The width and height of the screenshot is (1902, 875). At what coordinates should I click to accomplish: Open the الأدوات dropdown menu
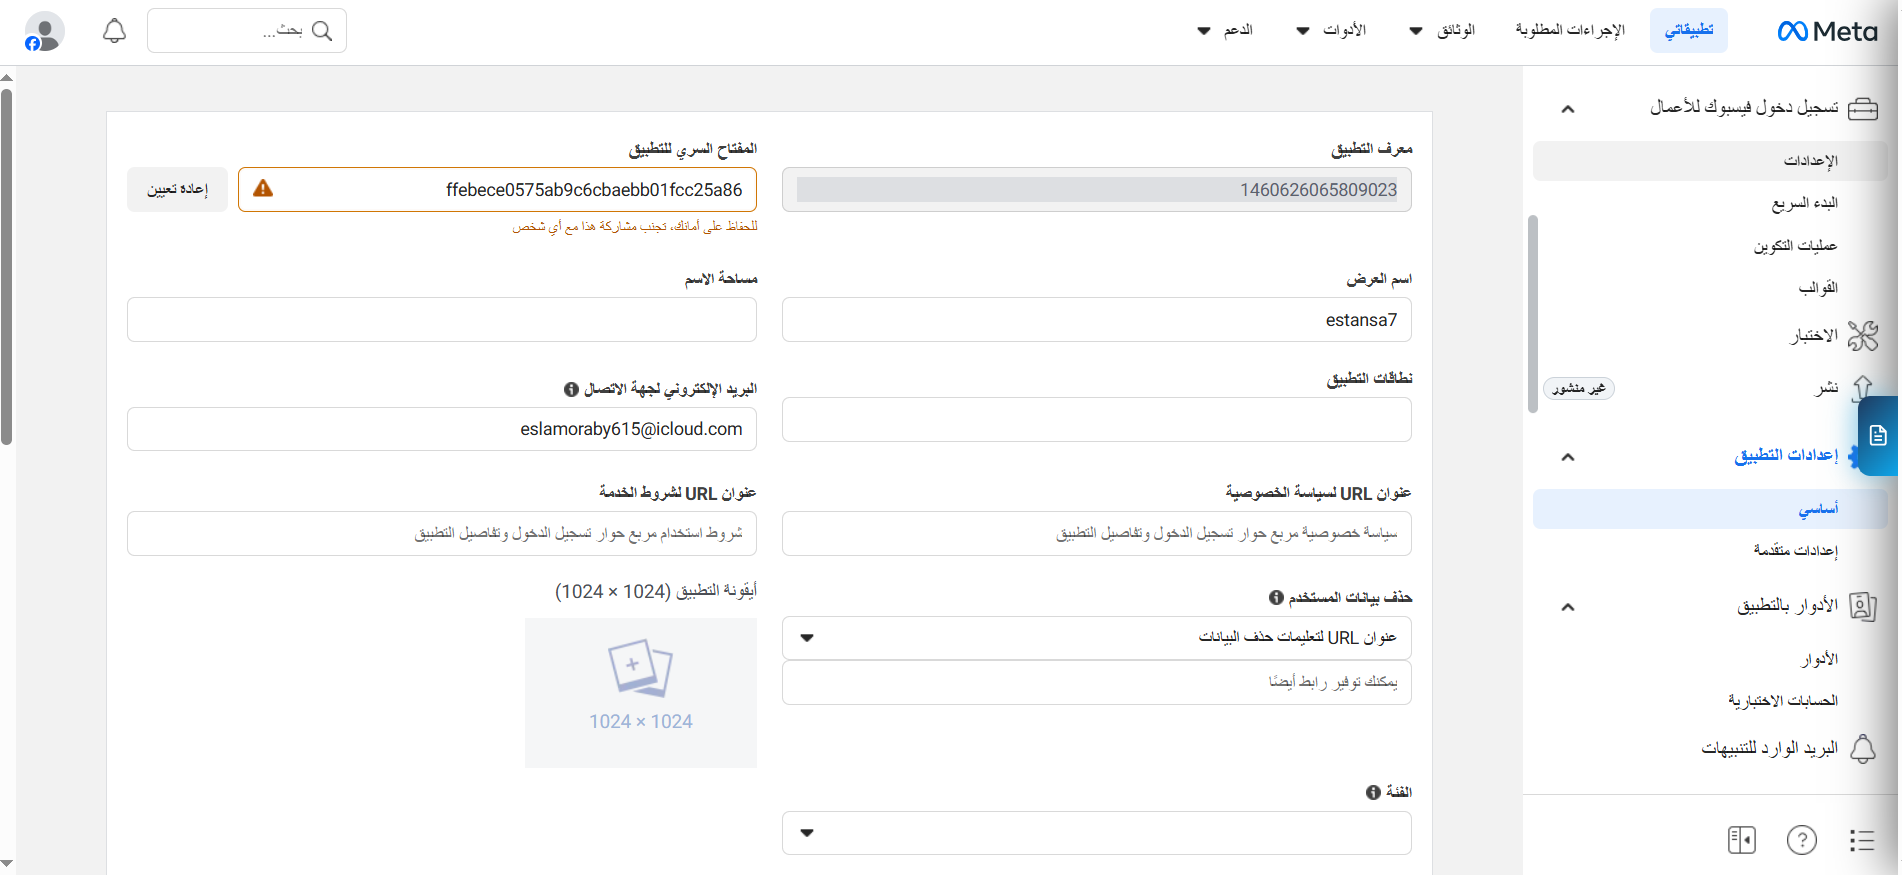pyautogui.click(x=1331, y=30)
